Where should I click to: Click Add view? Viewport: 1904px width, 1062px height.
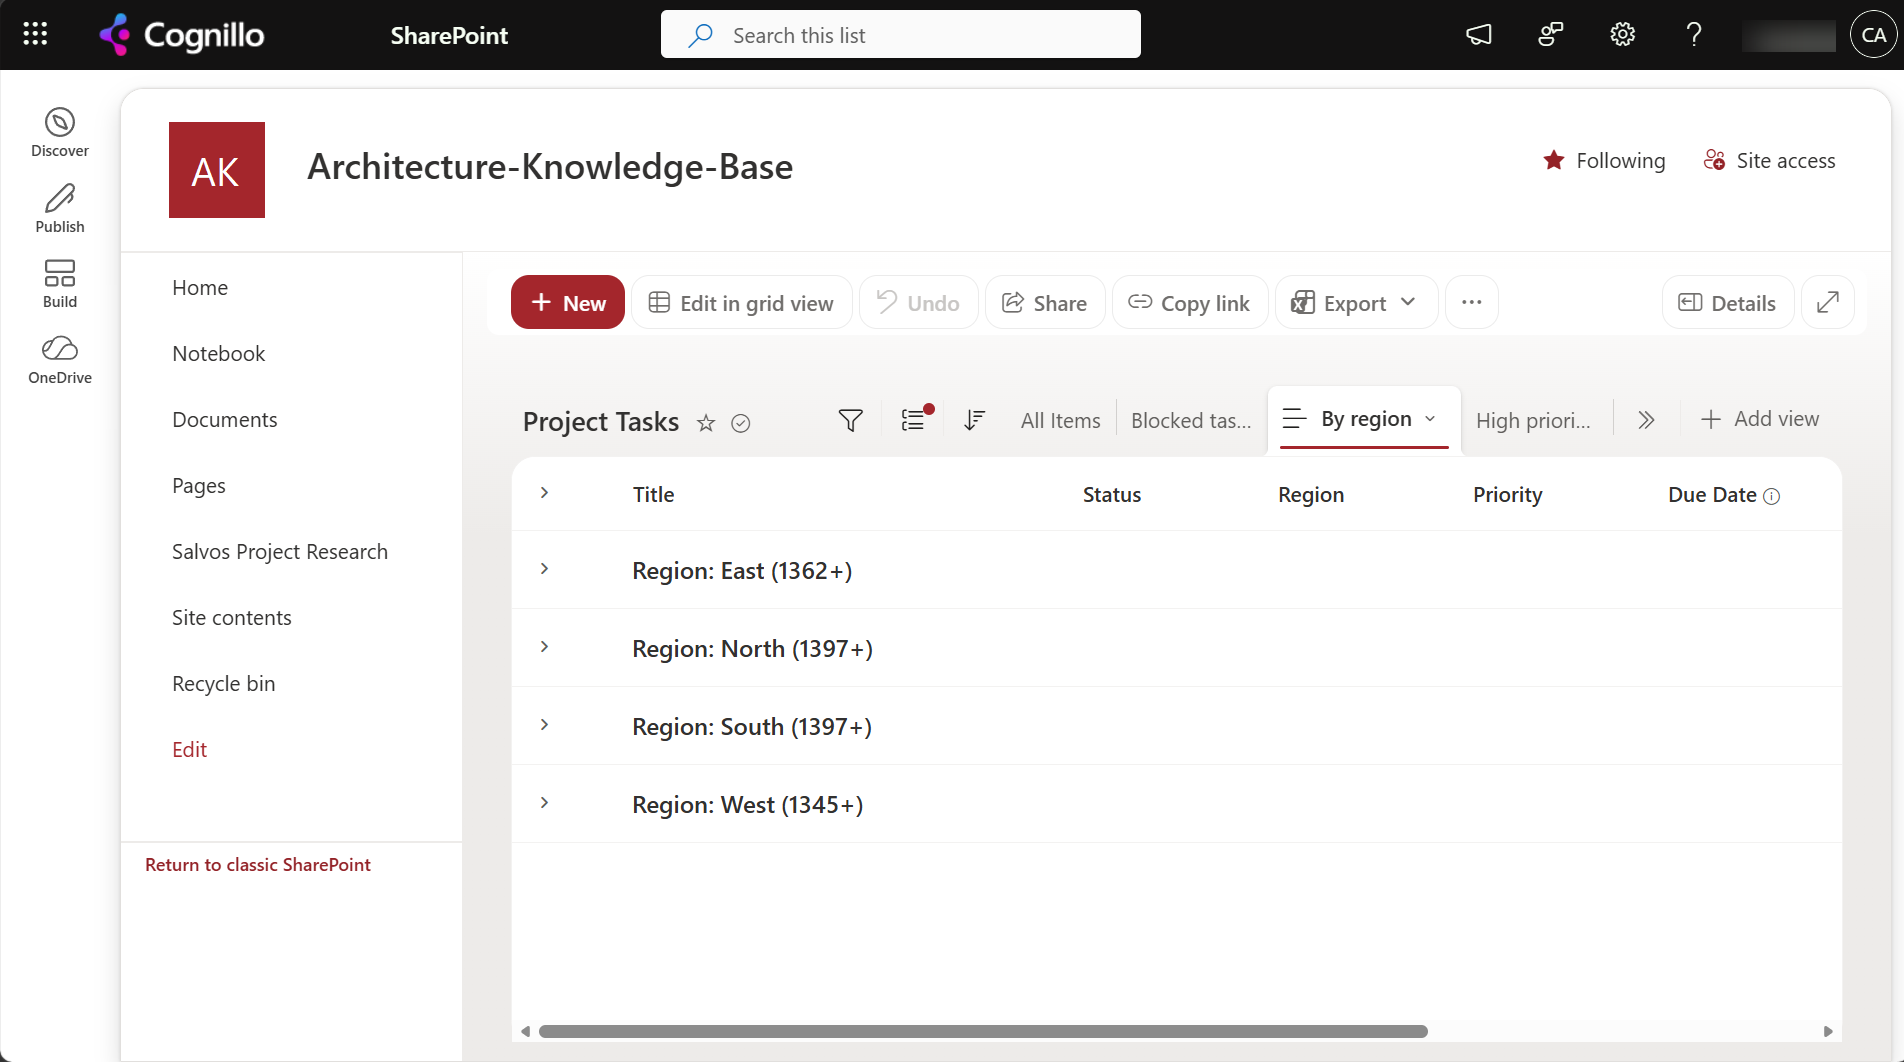(x=1760, y=419)
